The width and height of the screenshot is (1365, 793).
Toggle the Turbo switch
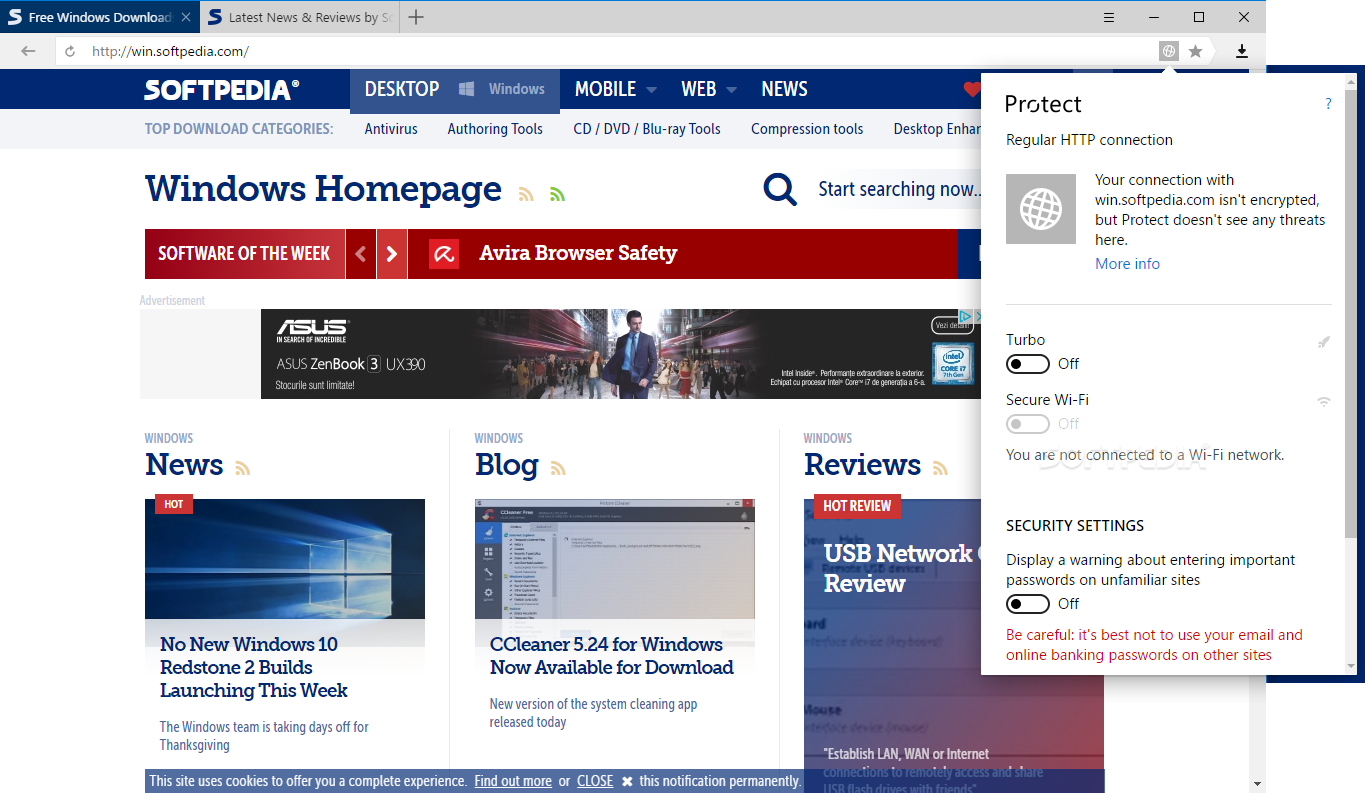(x=1028, y=364)
